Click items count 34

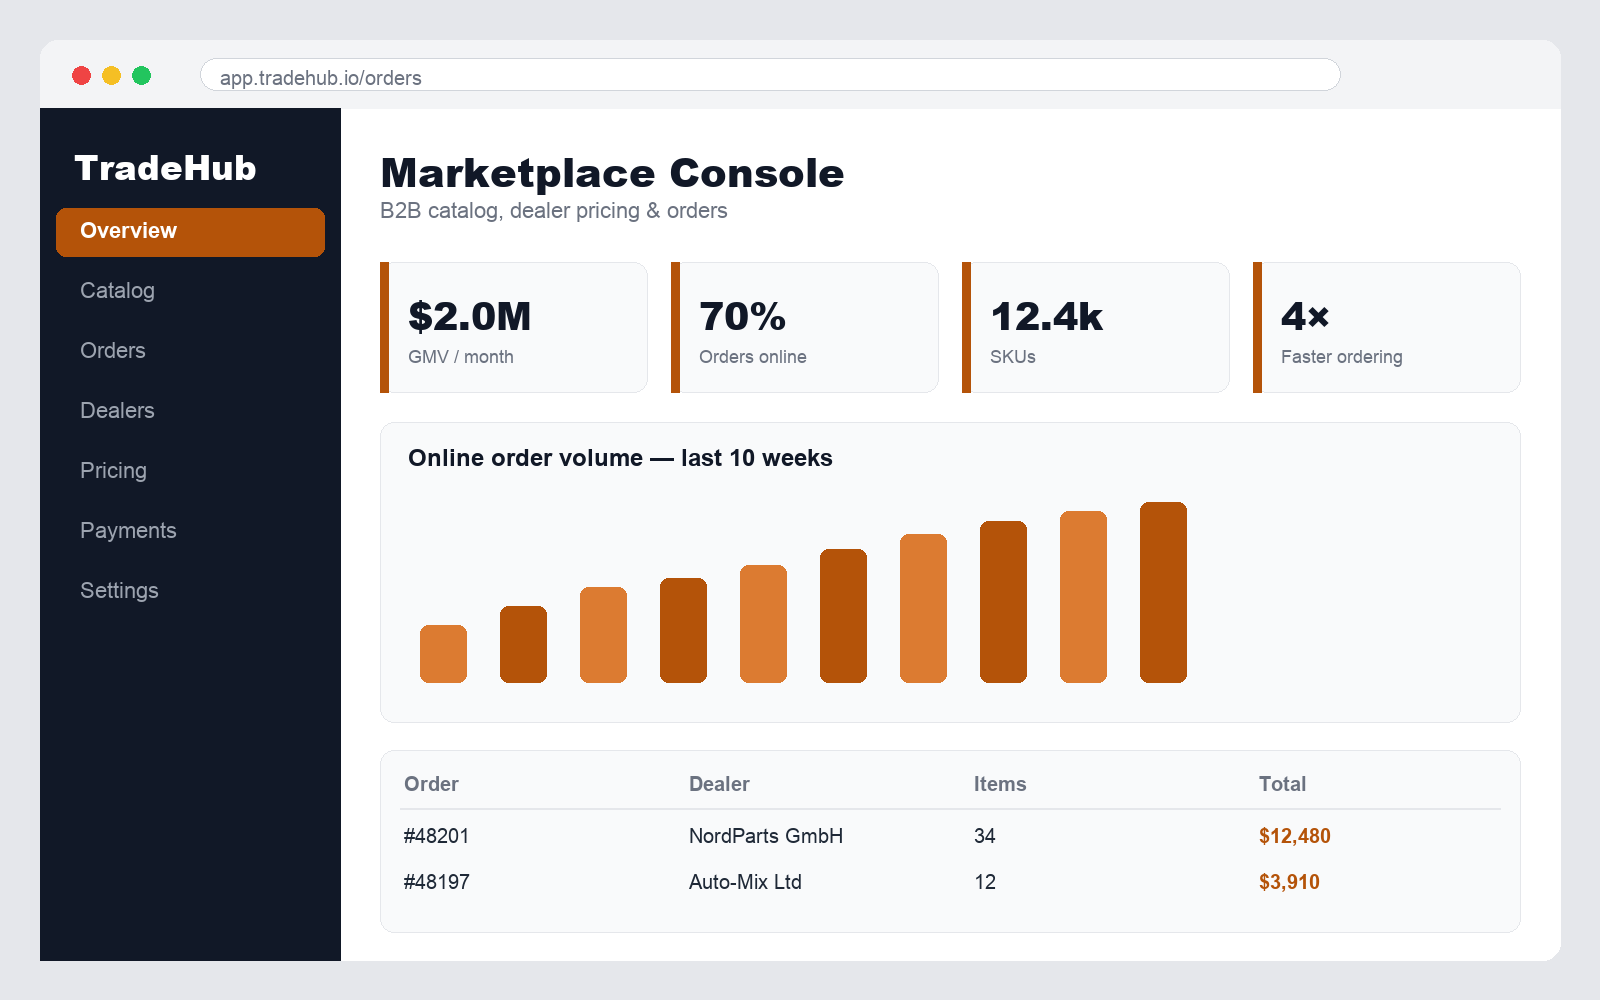(x=985, y=836)
